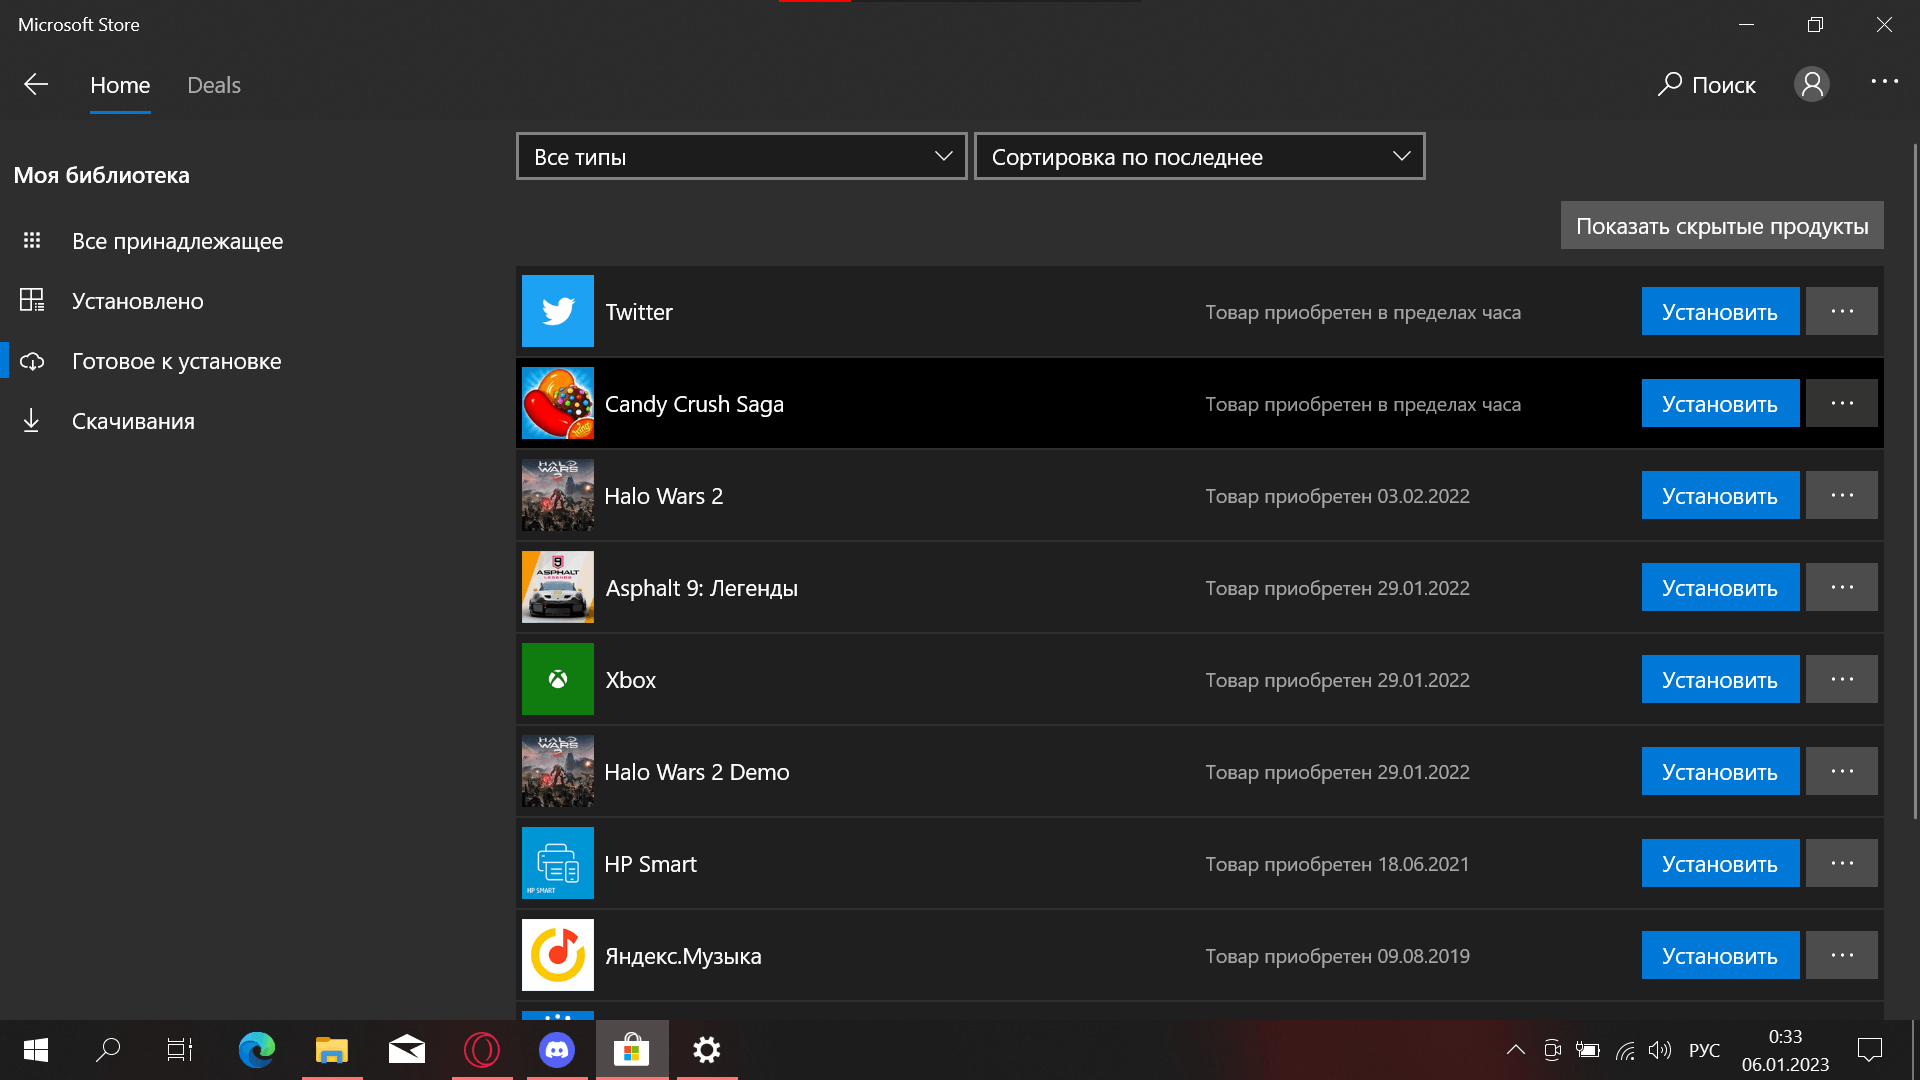Open more options for Яндекс.Музыка
This screenshot has height=1080, width=1920.
click(x=1842, y=955)
